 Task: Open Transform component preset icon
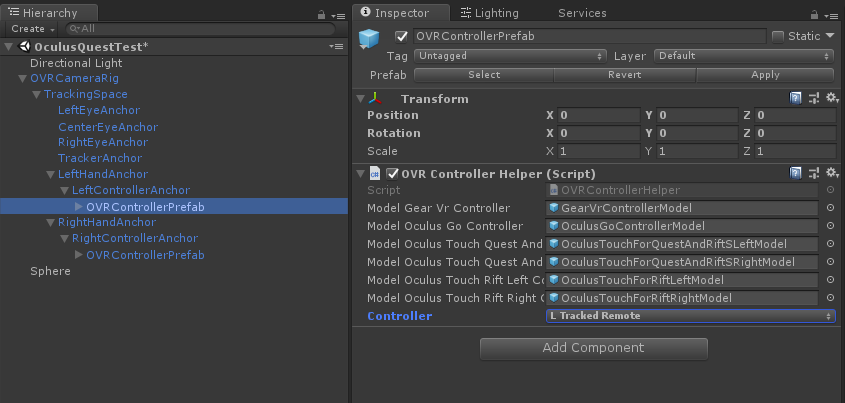814,98
